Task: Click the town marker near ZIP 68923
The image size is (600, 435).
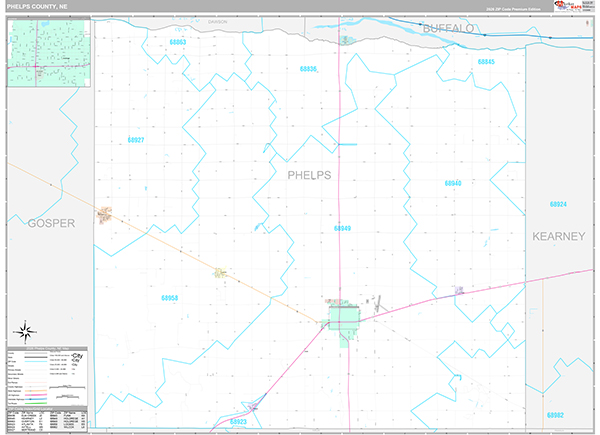Action: [x=253, y=406]
